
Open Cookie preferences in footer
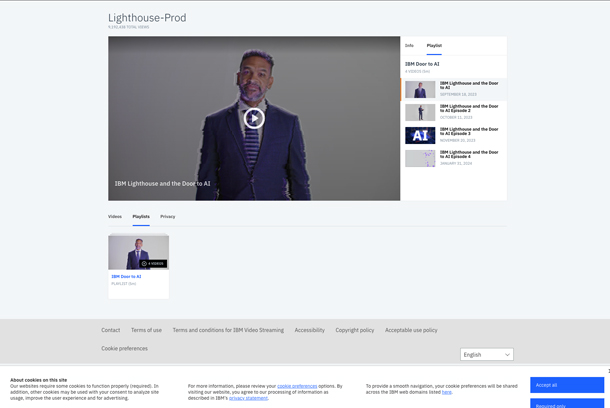click(x=124, y=348)
